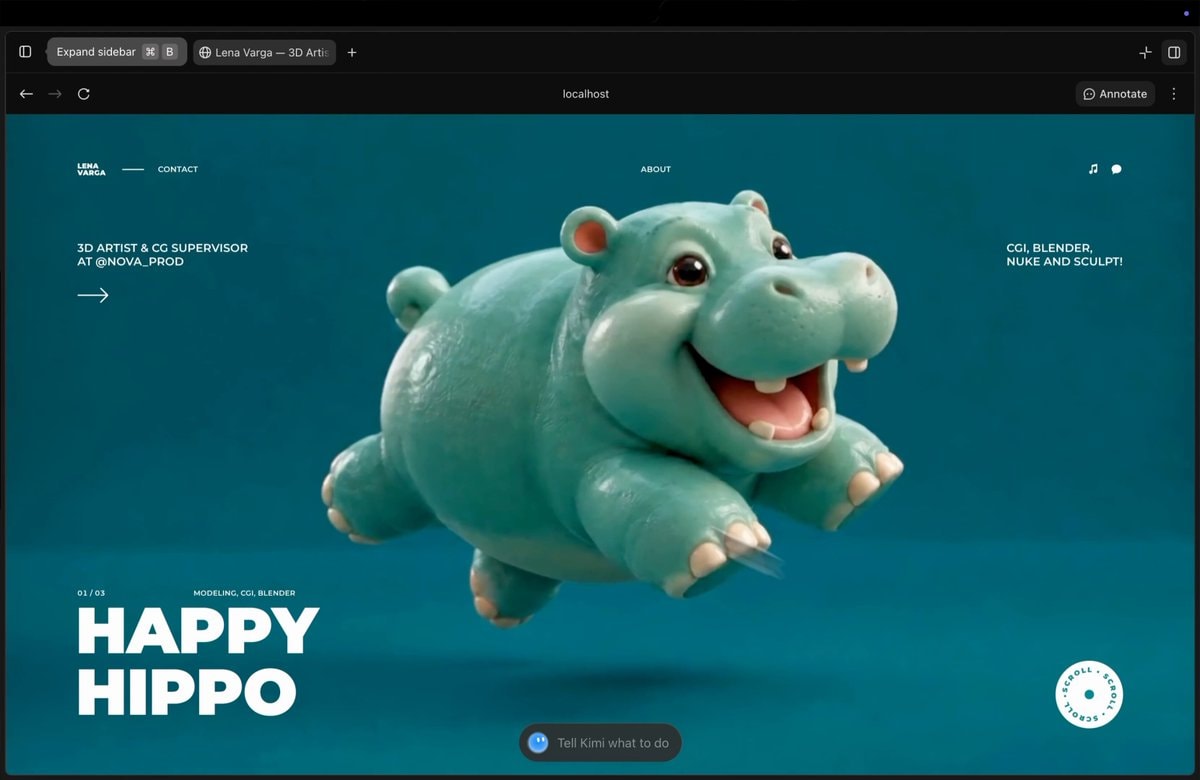
Task: Go back with the left arrow
Action: (27, 94)
